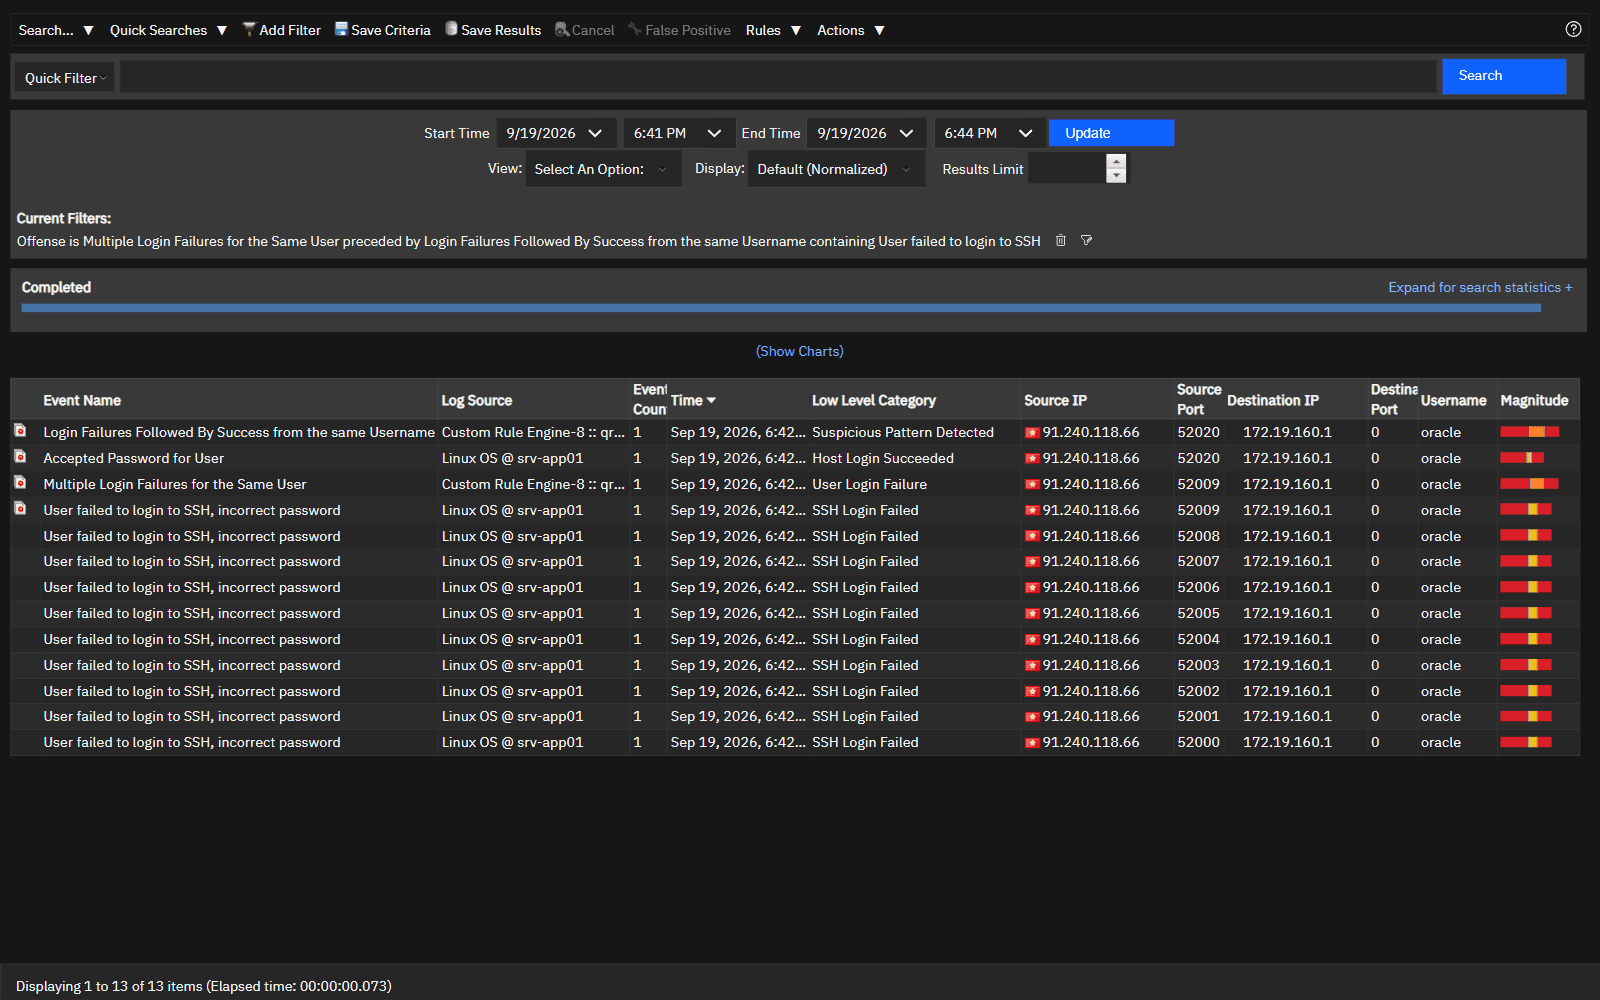This screenshot has width=1600, height=1000.
Task: Decrease Results Limit with down stepper
Action: coord(1116,176)
